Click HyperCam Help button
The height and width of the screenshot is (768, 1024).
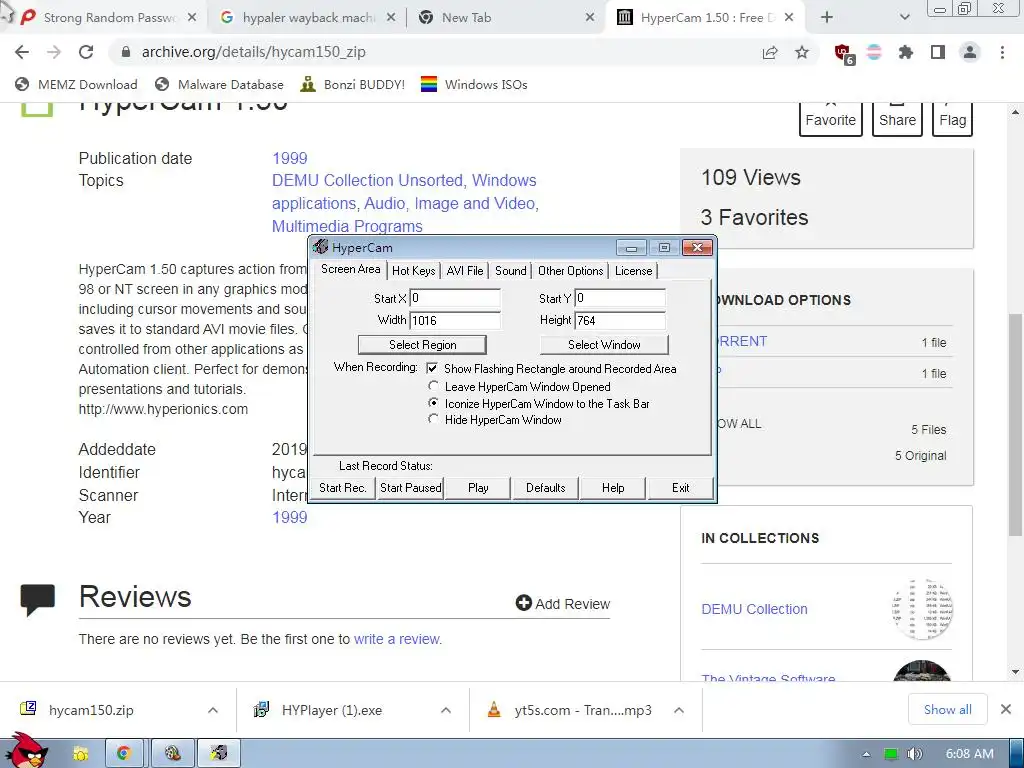click(613, 488)
